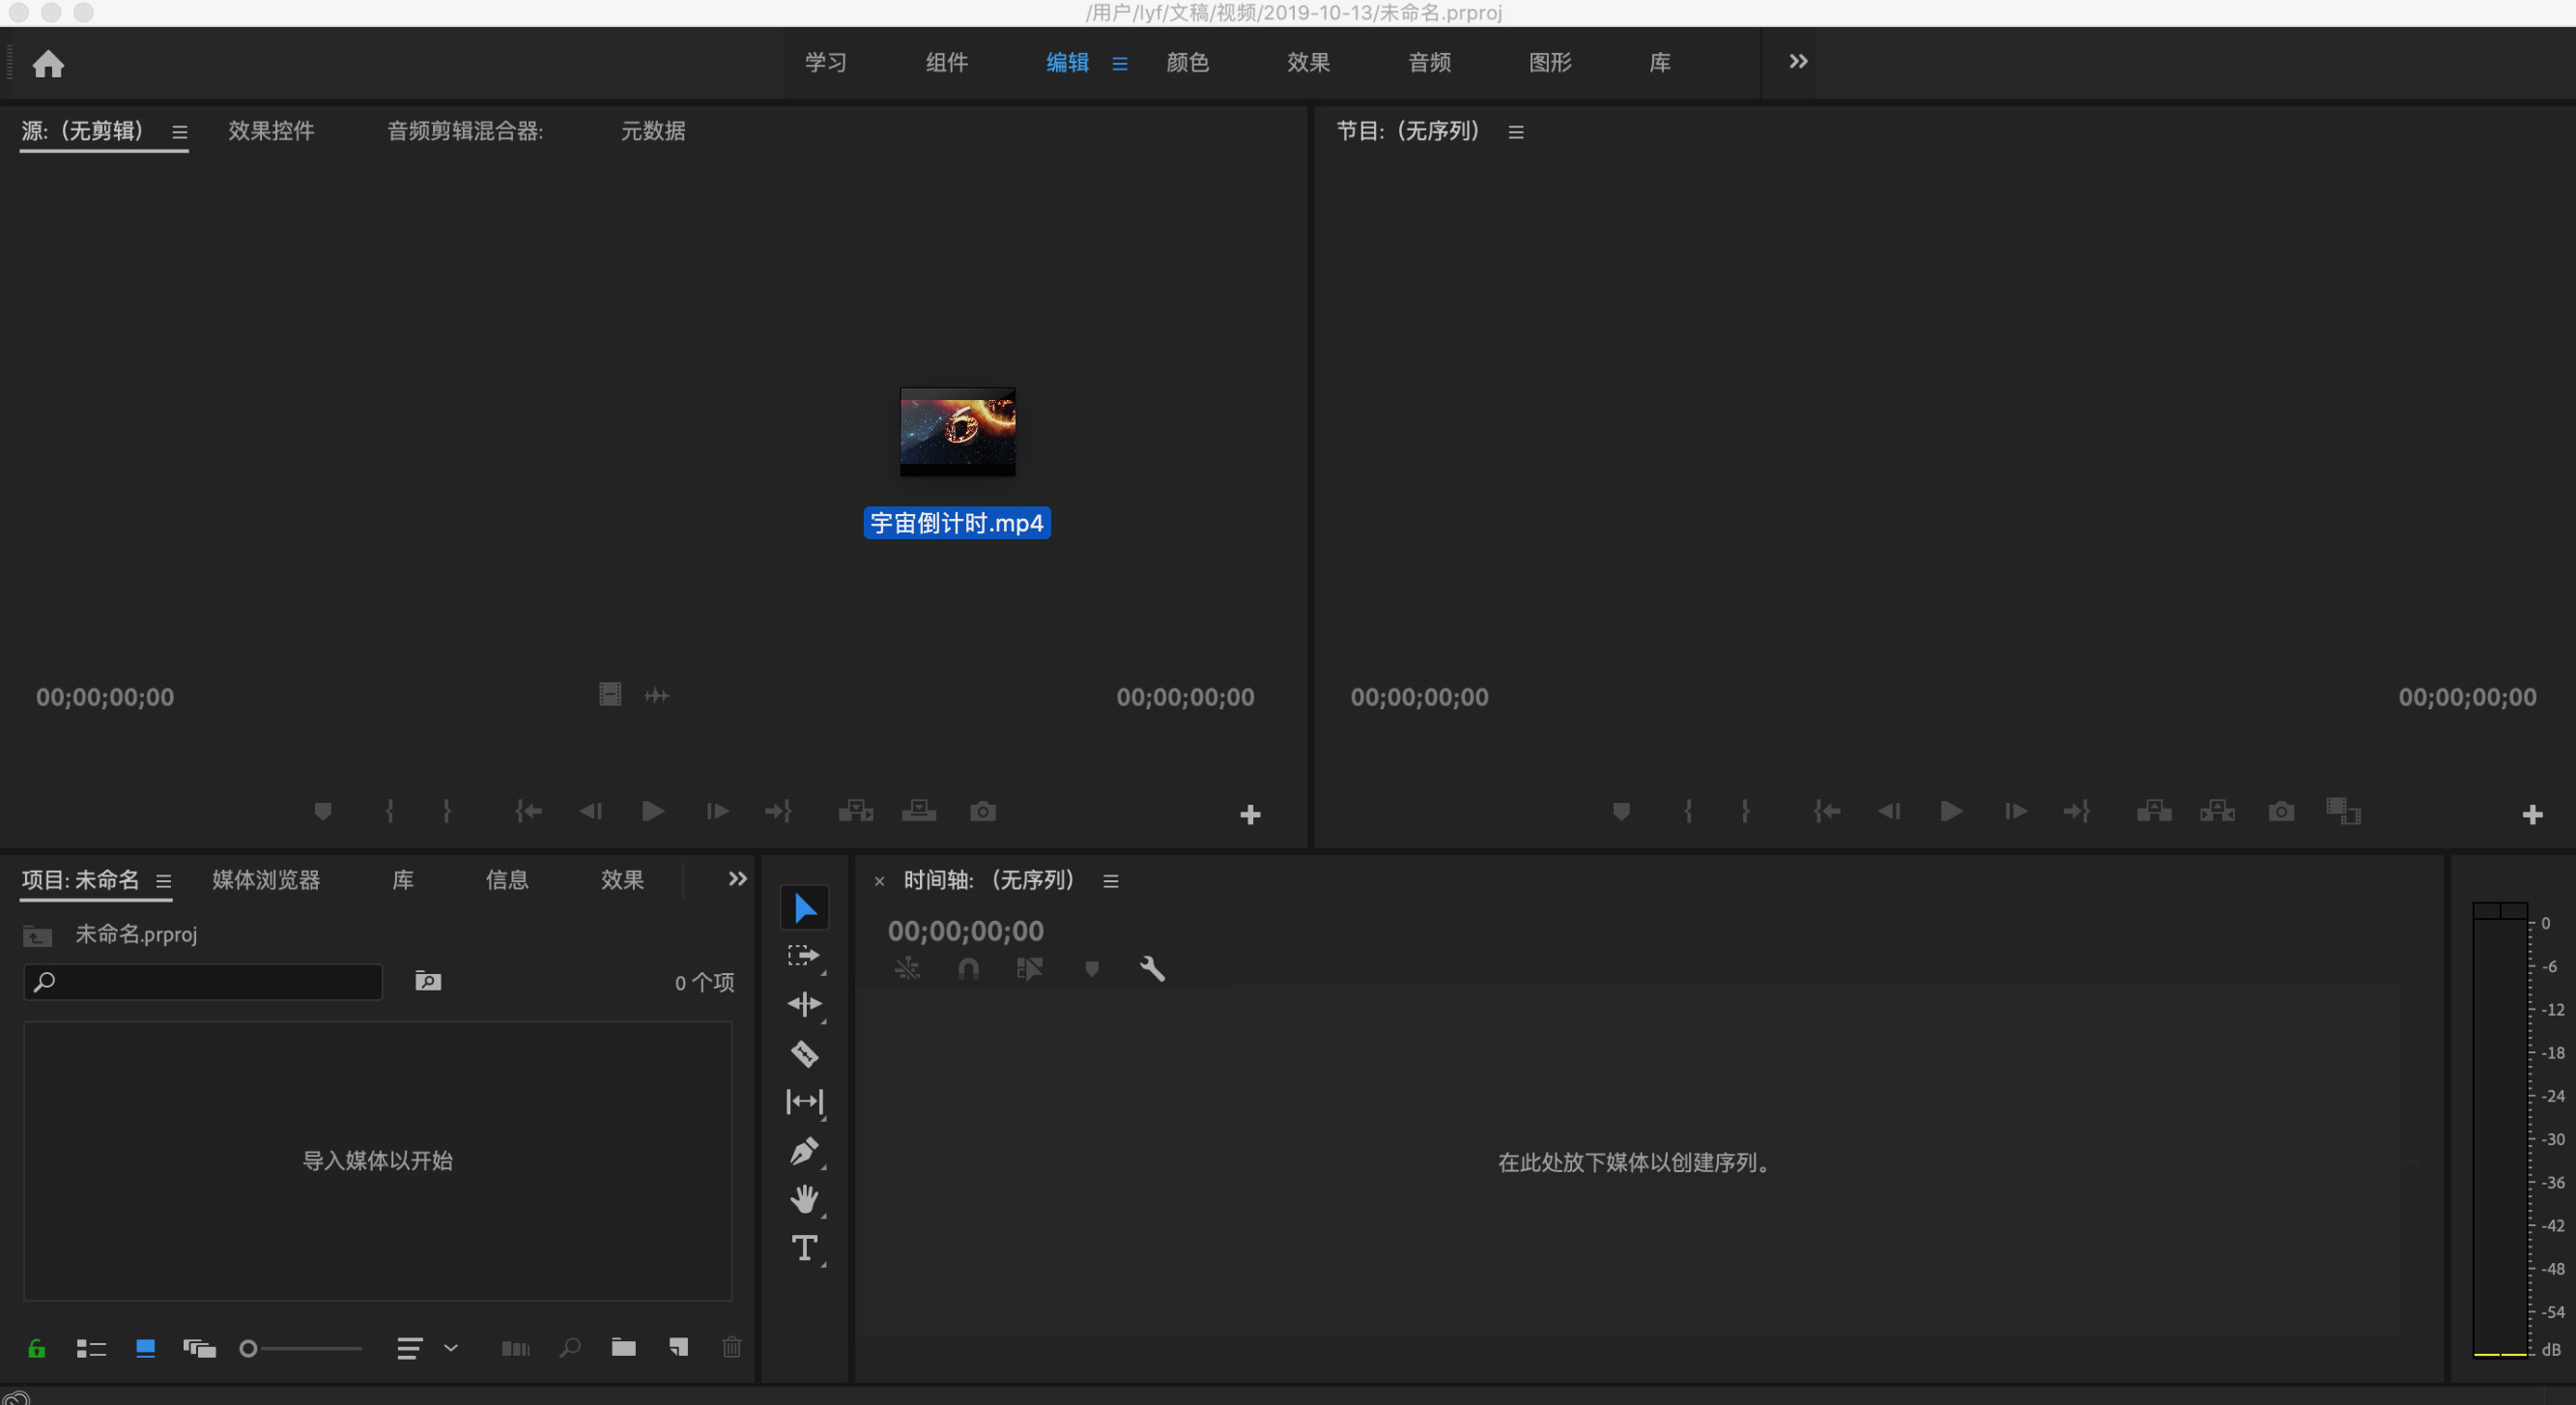This screenshot has width=2576, height=1405.
Task: Open the Project panel menu
Action: (164, 882)
